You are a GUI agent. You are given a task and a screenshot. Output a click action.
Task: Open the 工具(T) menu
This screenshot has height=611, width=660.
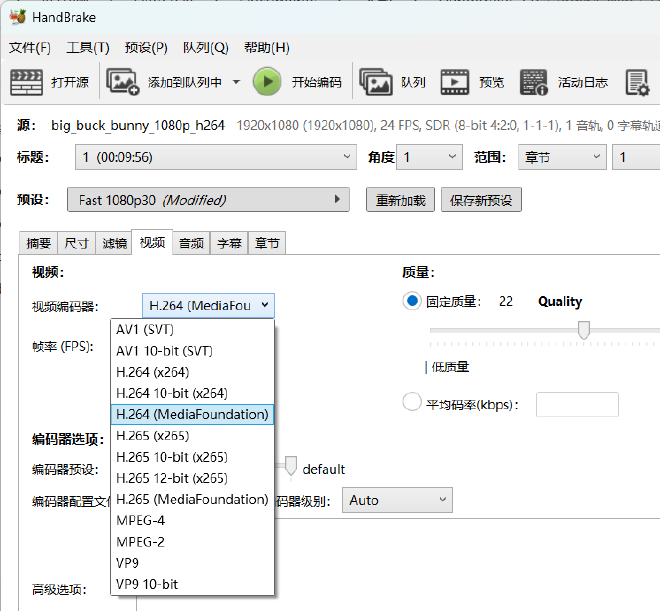click(x=88, y=48)
